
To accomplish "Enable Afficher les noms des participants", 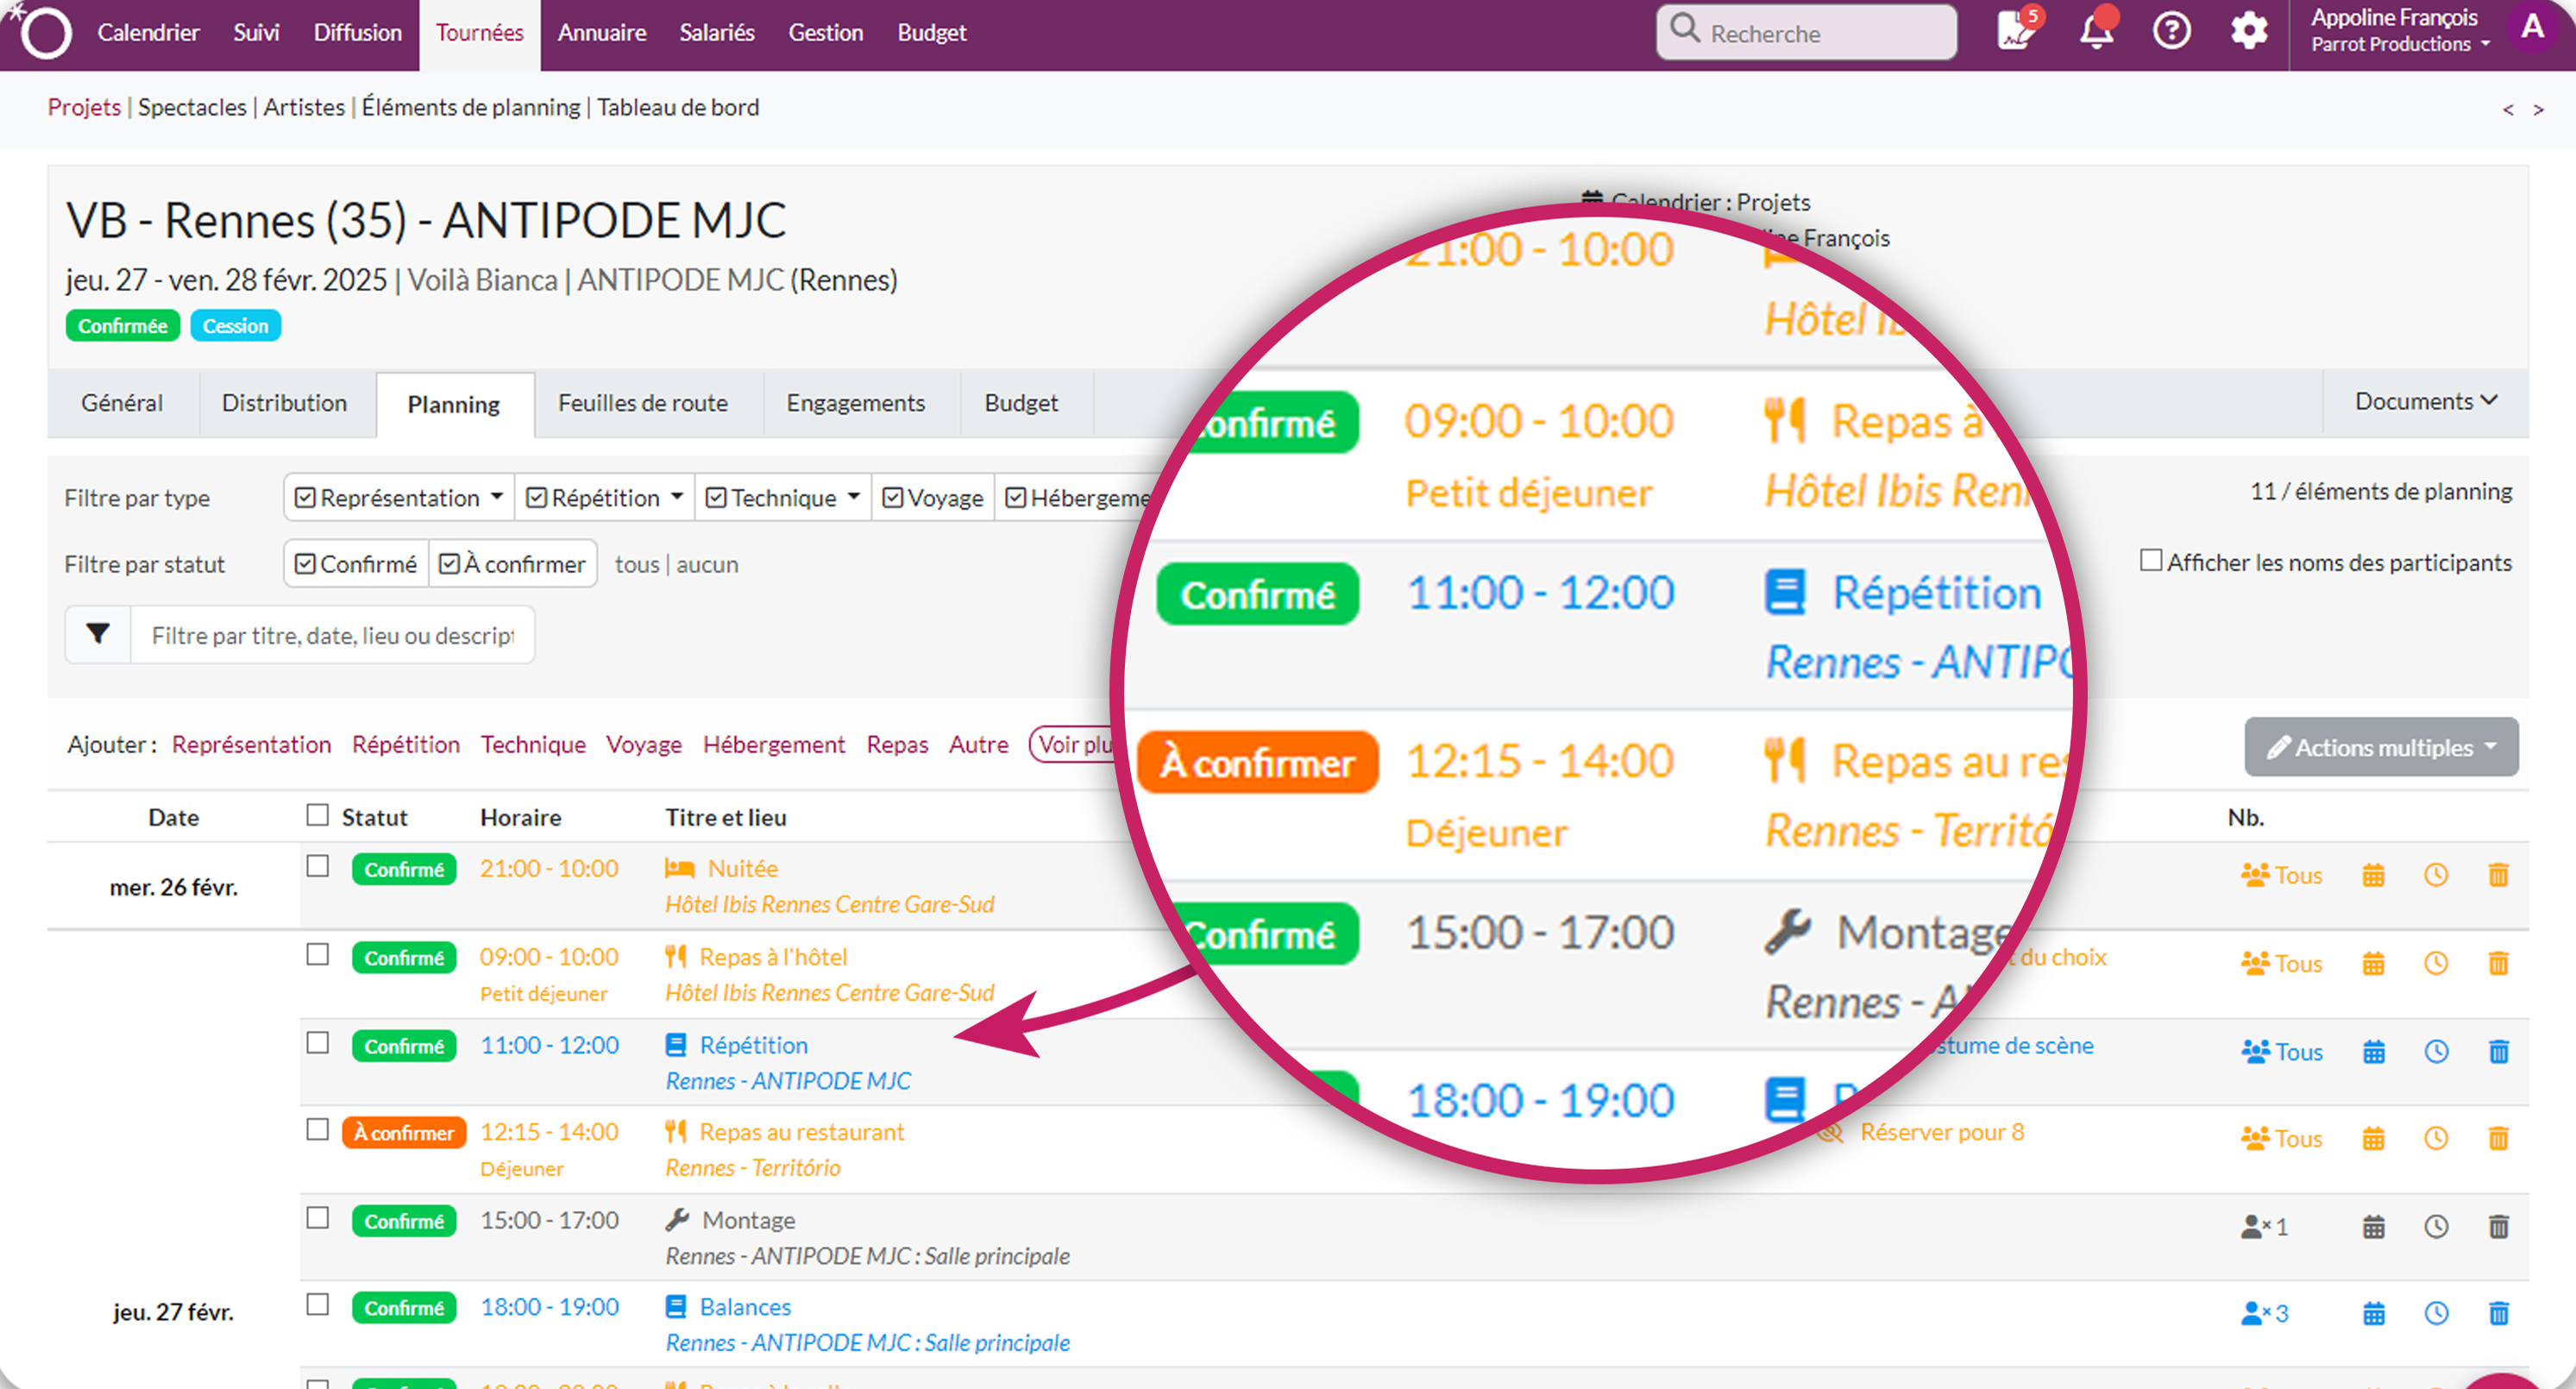I will tap(2150, 561).
